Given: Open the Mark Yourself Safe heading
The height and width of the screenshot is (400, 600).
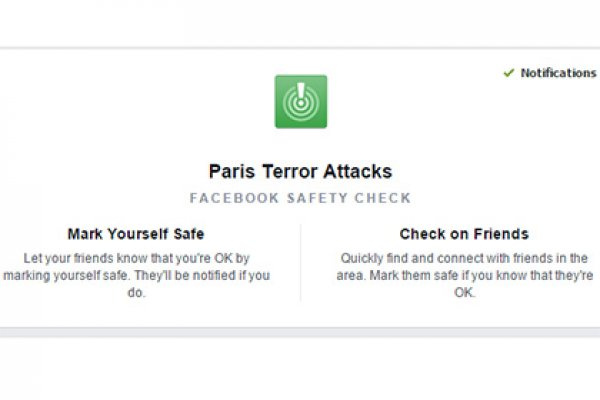Looking at the screenshot, I should [x=136, y=234].
